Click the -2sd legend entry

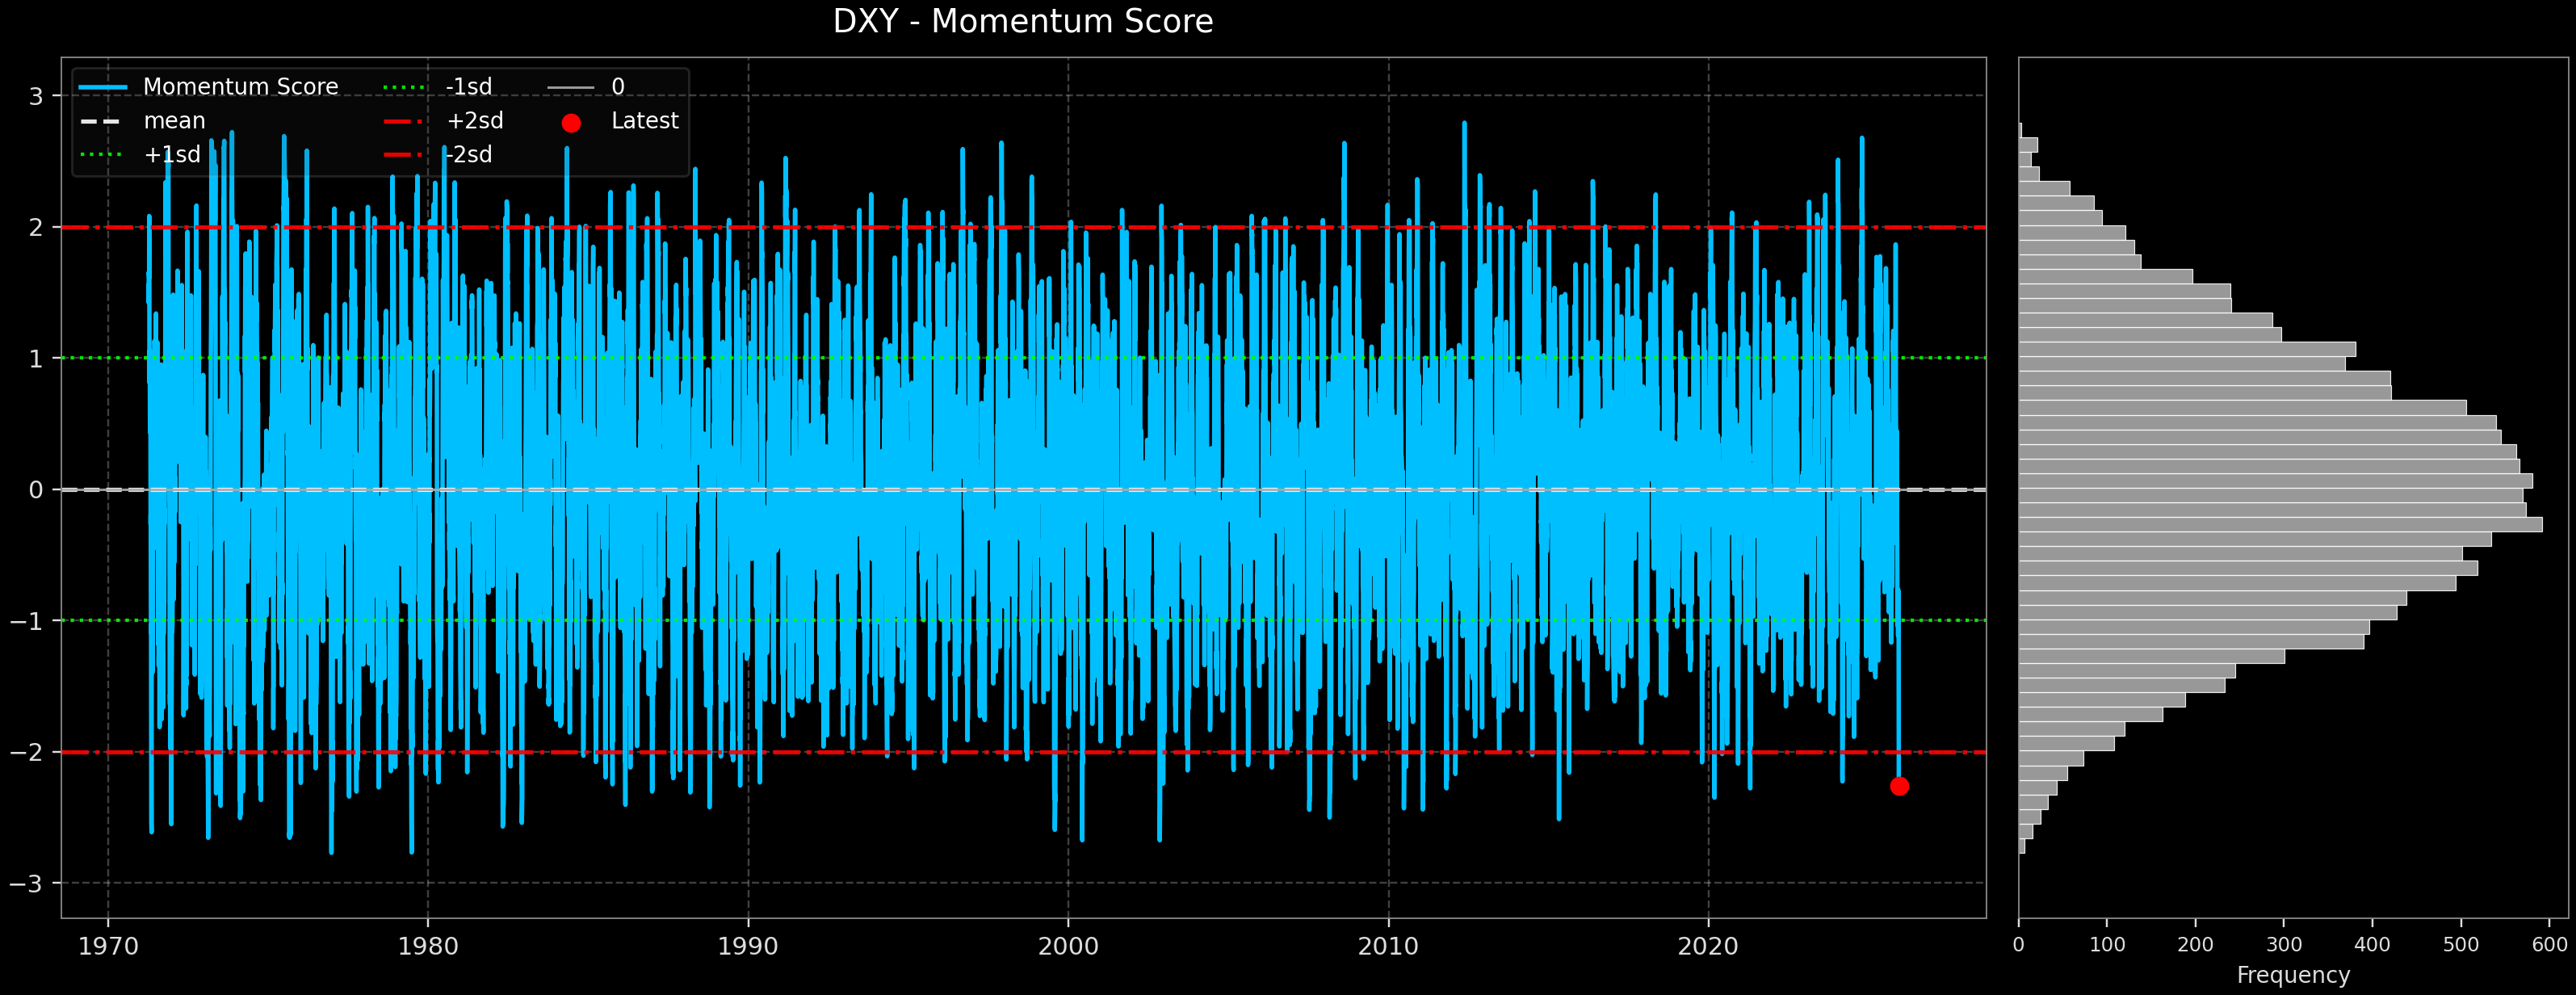[468, 155]
